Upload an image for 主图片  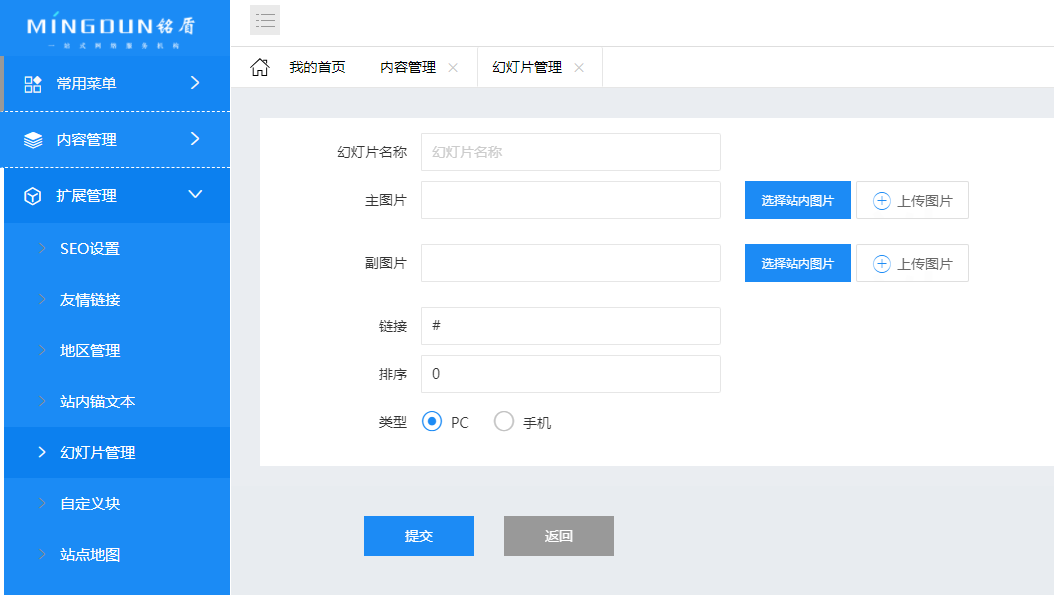pyautogui.click(x=912, y=201)
